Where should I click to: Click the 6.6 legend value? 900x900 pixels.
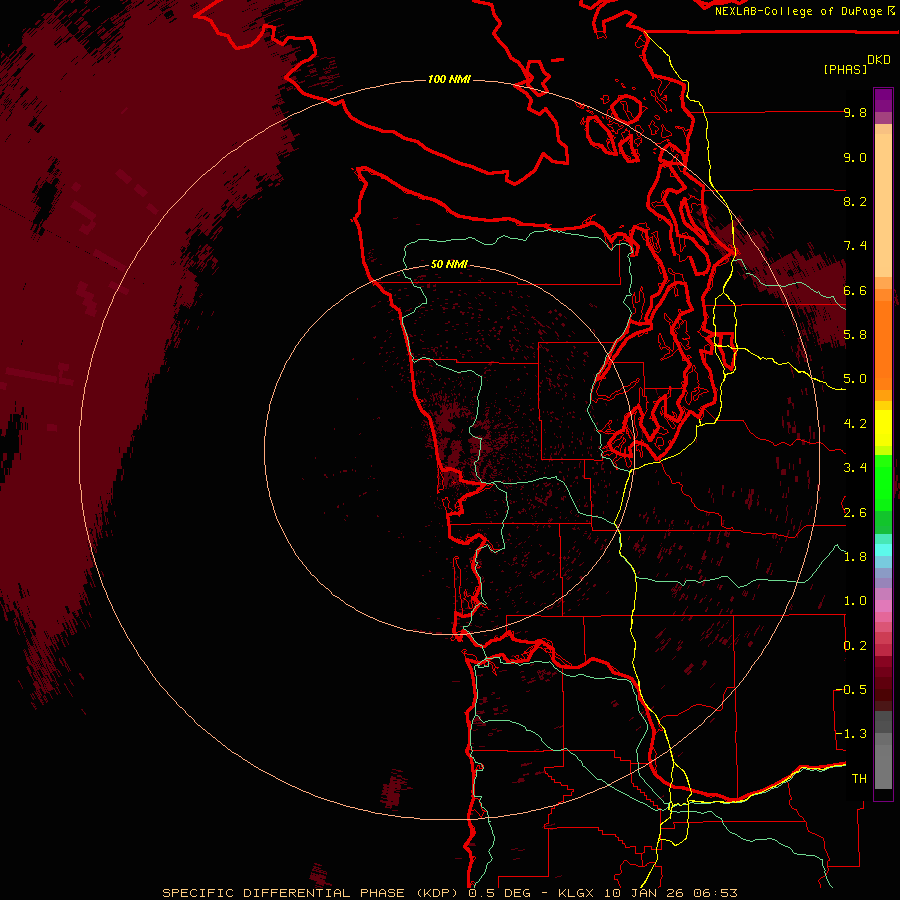tap(855, 290)
